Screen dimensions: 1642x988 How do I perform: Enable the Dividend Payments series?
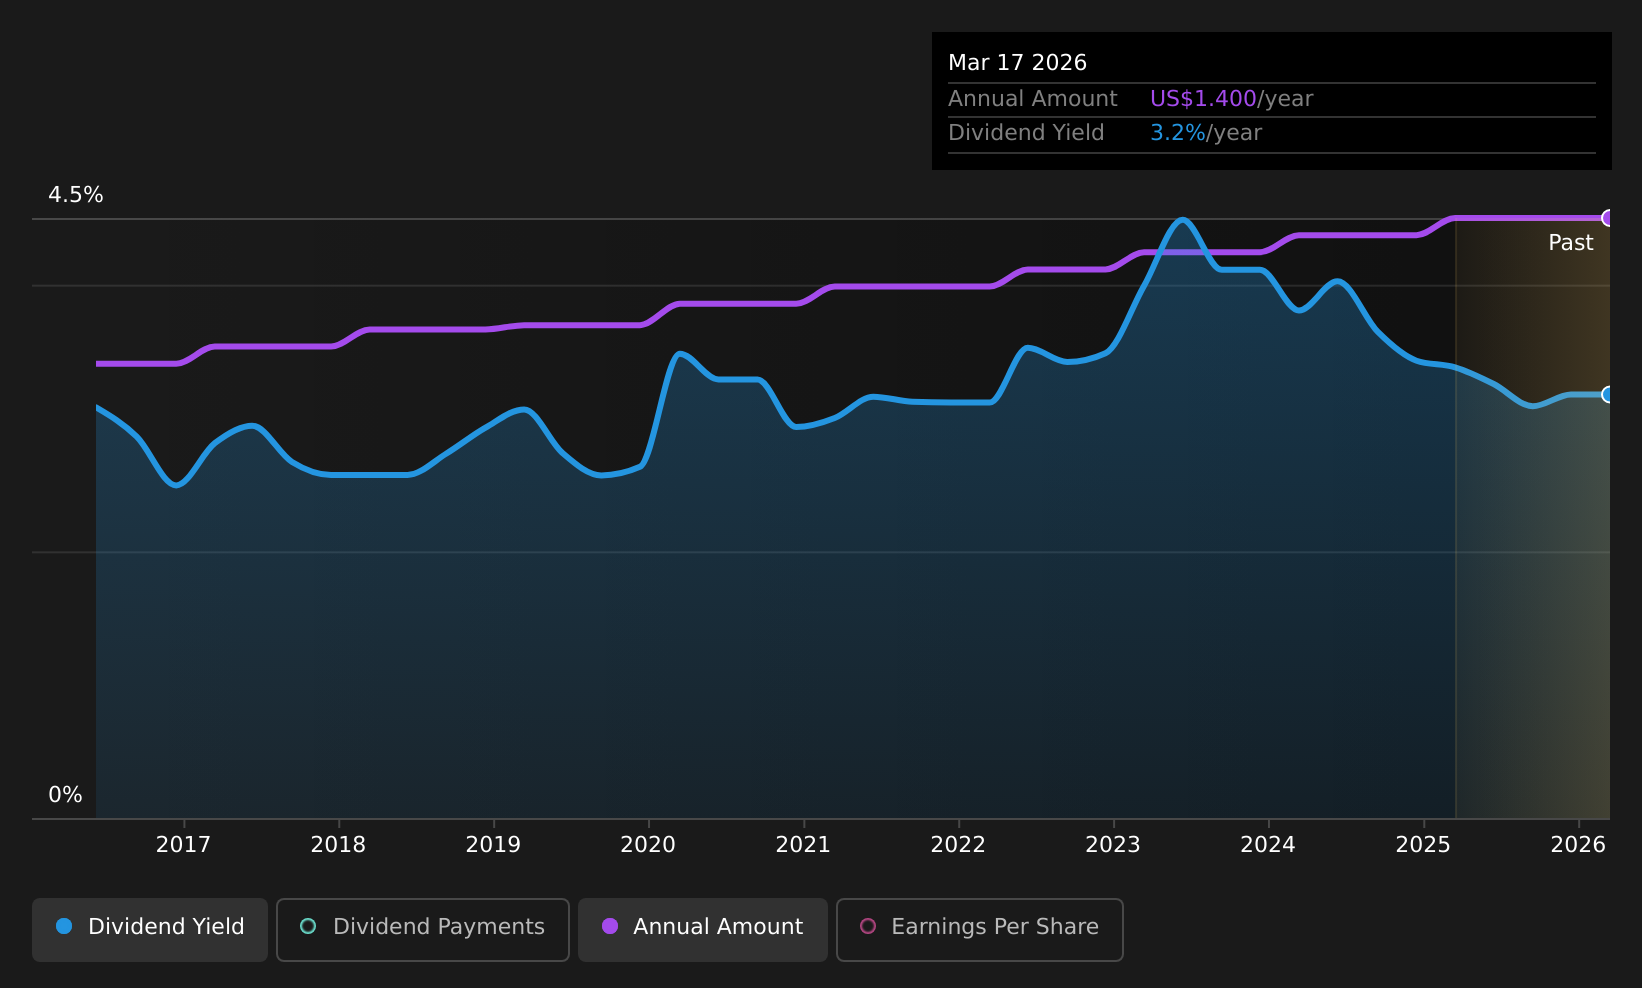click(423, 929)
